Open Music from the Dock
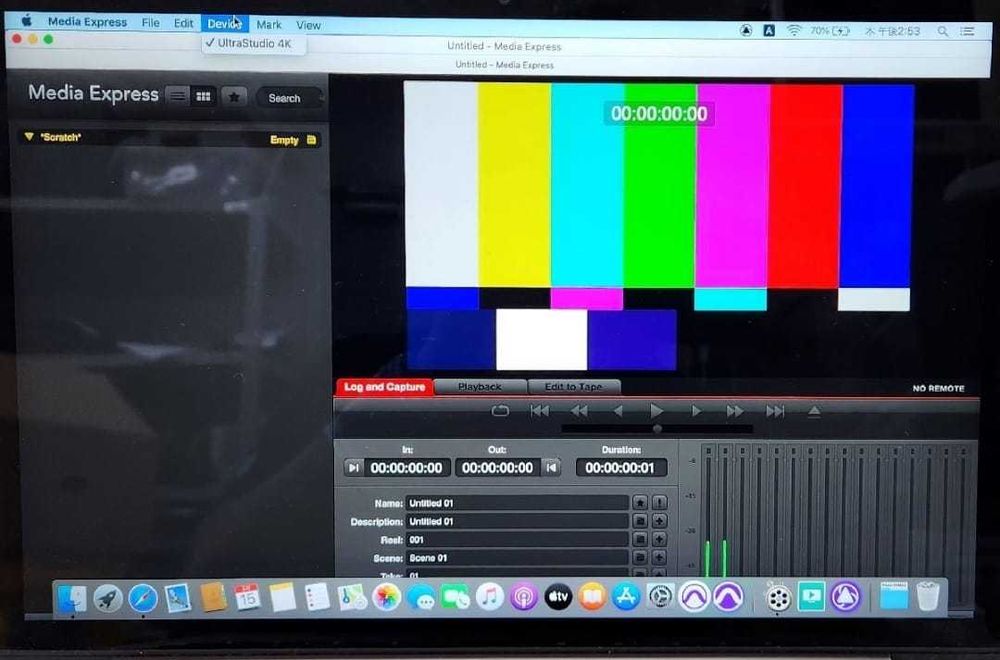The height and width of the screenshot is (660, 1000). [x=490, y=598]
